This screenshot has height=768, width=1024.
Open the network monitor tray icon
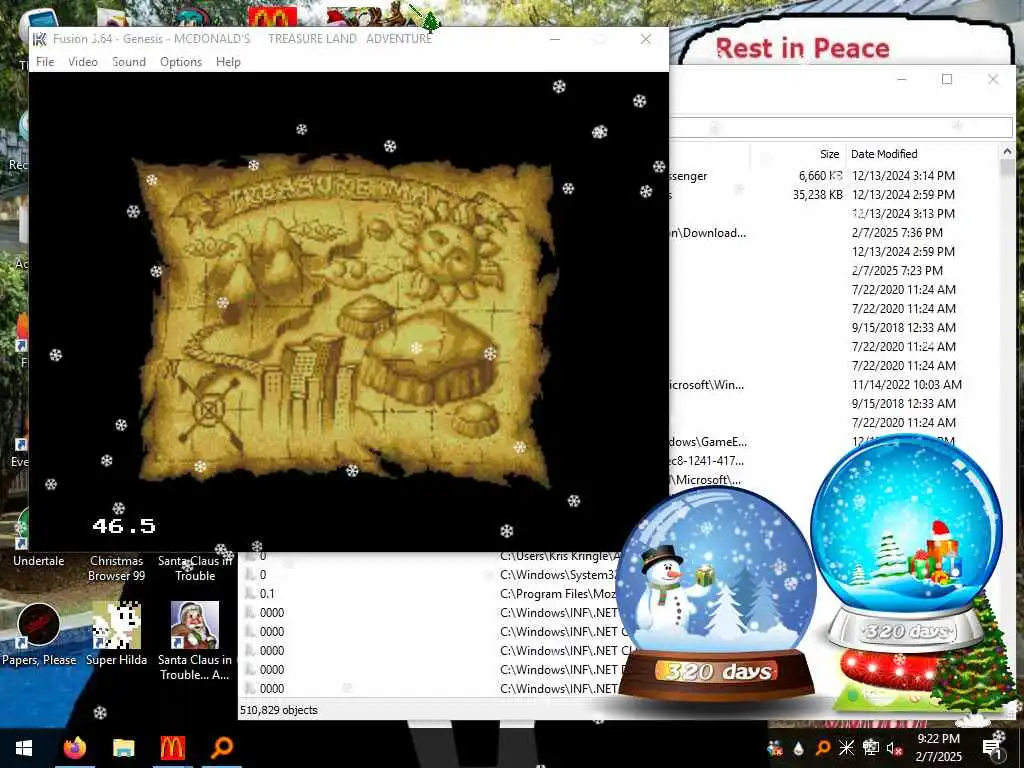click(871, 748)
